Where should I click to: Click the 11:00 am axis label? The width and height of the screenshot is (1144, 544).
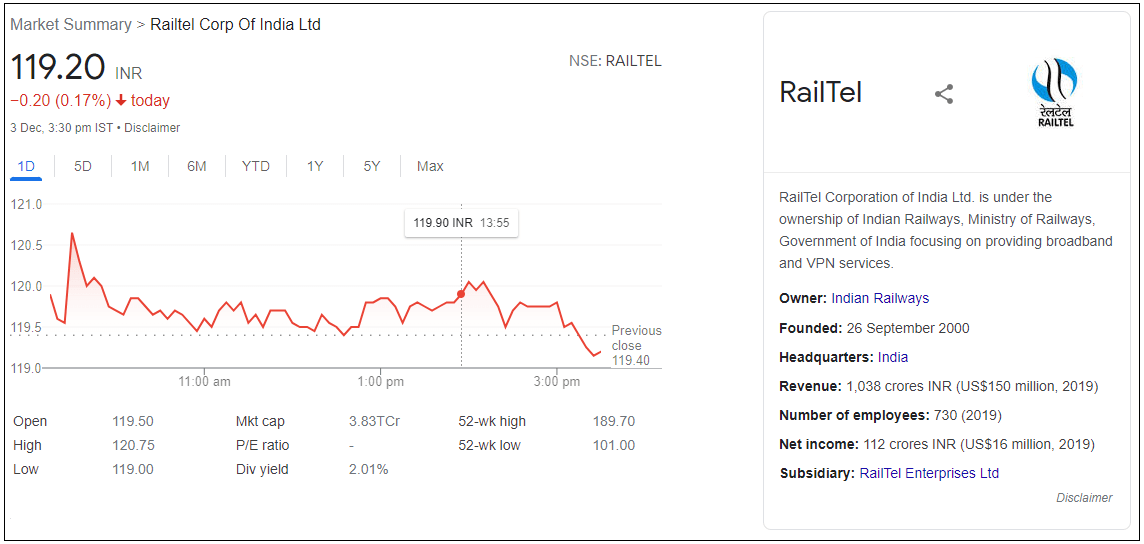[205, 382]
